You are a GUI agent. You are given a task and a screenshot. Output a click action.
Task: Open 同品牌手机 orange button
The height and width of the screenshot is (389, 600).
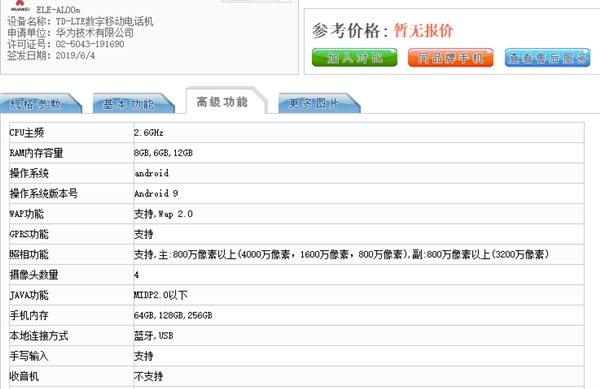coord(450,57)
